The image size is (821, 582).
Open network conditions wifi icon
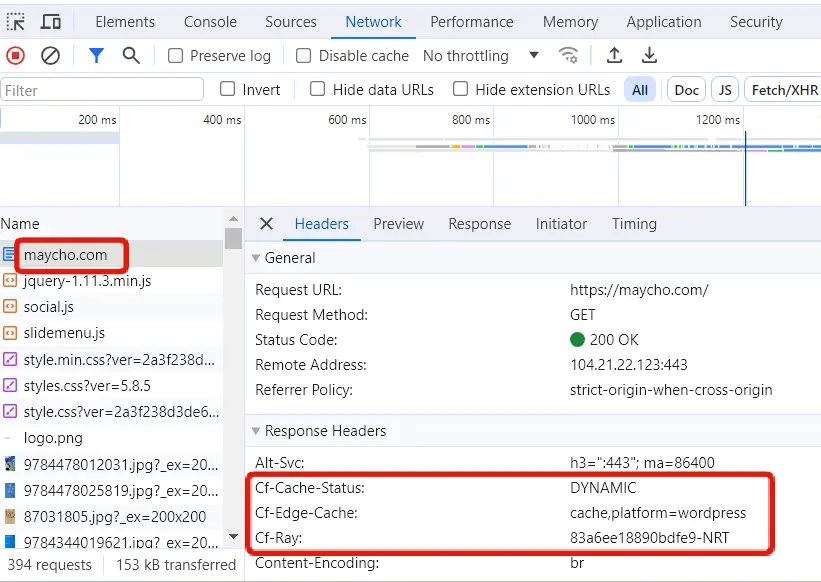[568, 56]
